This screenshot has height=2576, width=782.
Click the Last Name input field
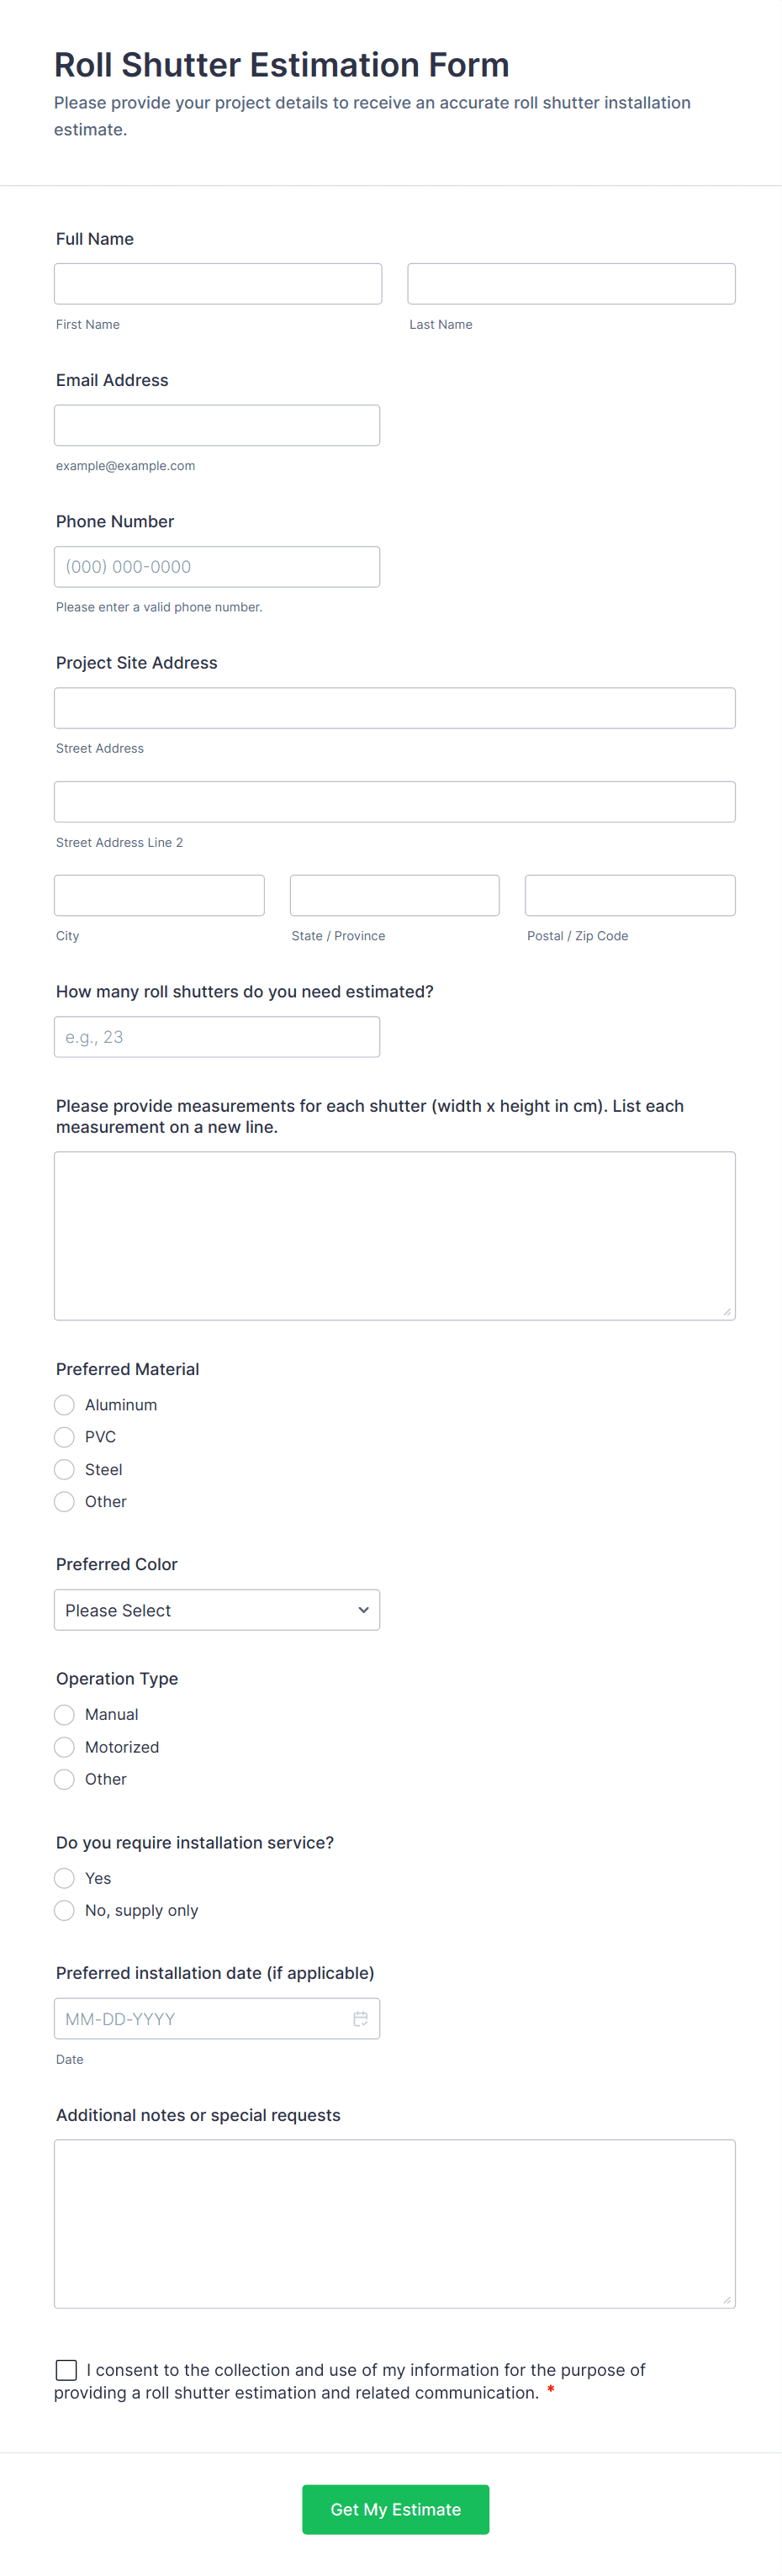coord(571,283)
